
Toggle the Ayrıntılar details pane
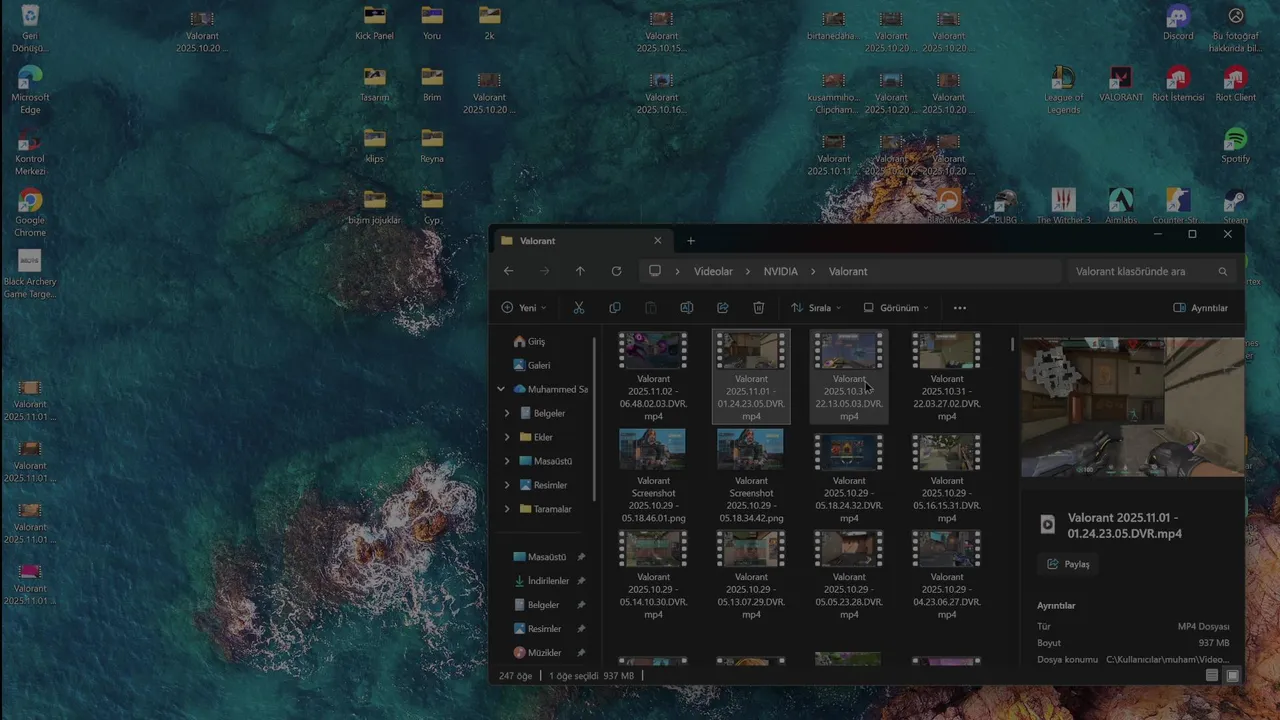coord(1200,308)
